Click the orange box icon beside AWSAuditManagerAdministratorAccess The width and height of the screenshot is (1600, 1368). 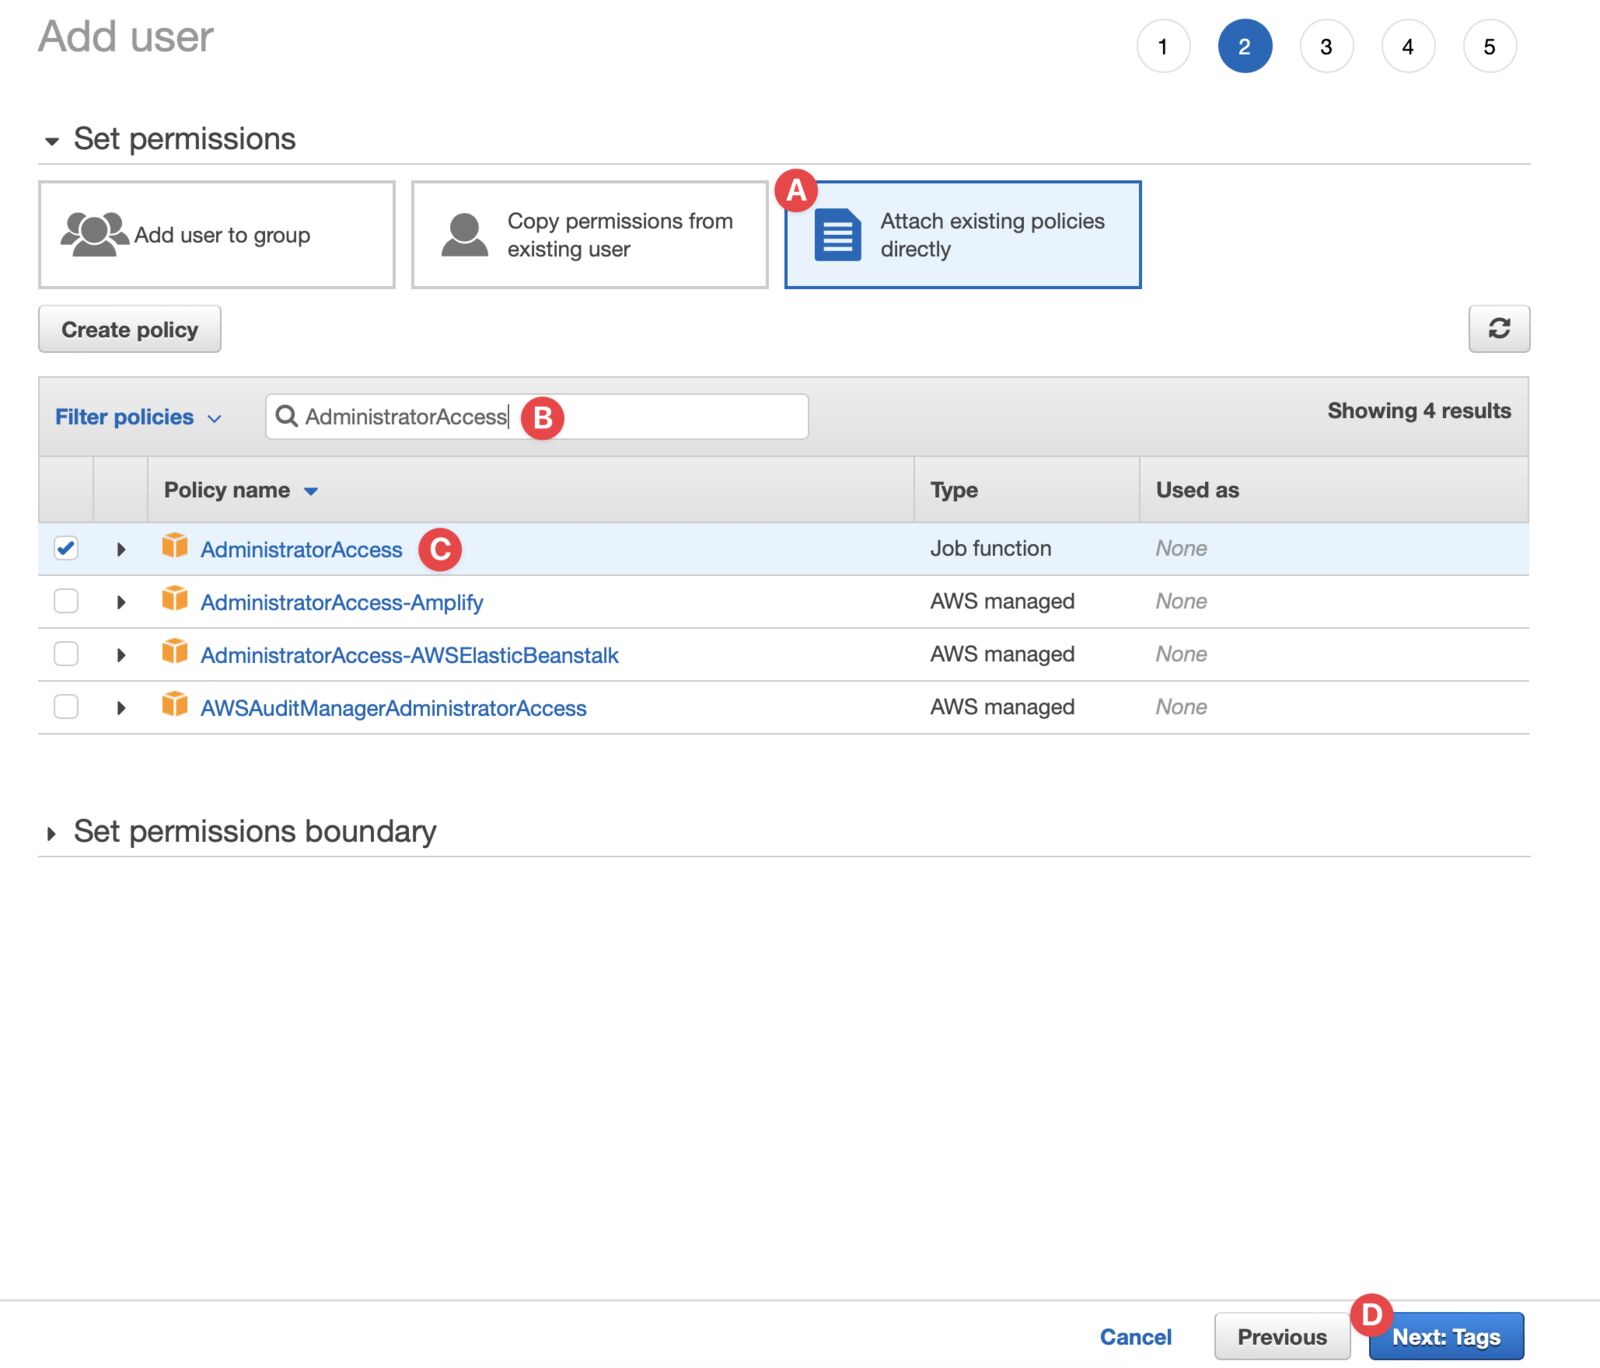point(175,705)
